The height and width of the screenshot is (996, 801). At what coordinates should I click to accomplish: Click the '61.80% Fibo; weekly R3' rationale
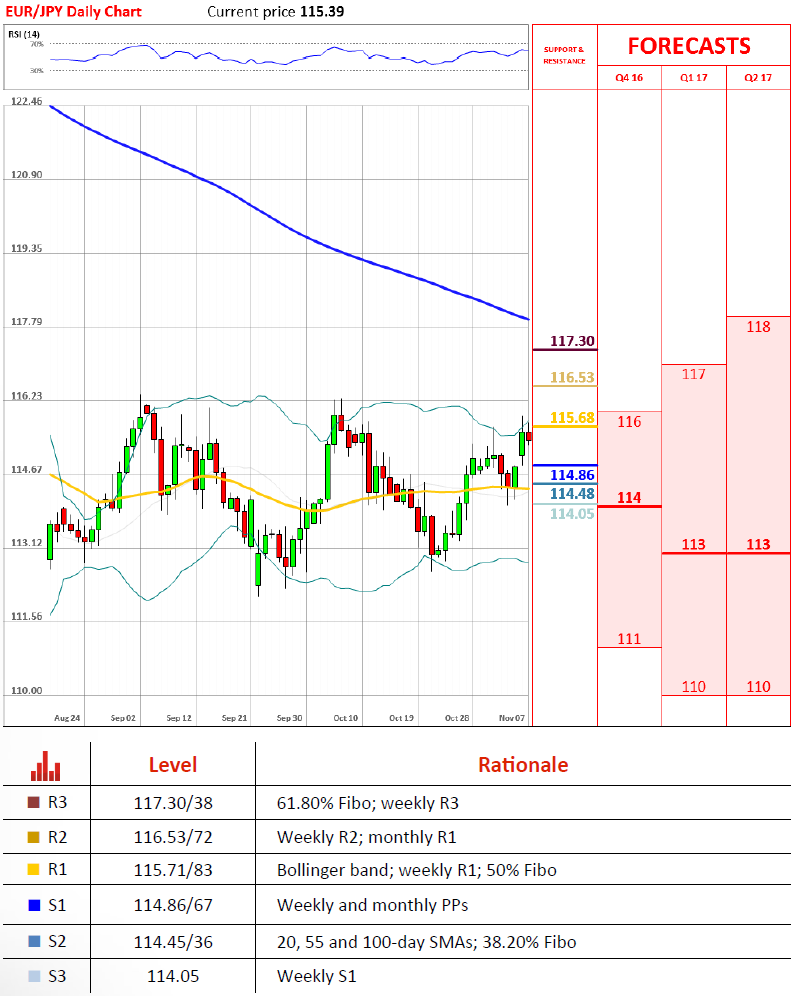pos(368,803)
